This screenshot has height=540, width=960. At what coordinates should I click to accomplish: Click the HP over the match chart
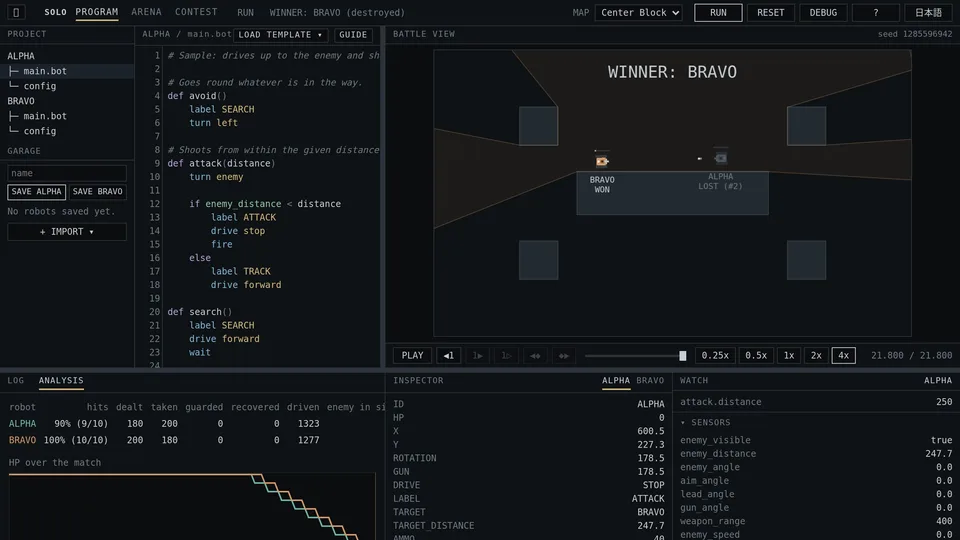coord(192,506)
